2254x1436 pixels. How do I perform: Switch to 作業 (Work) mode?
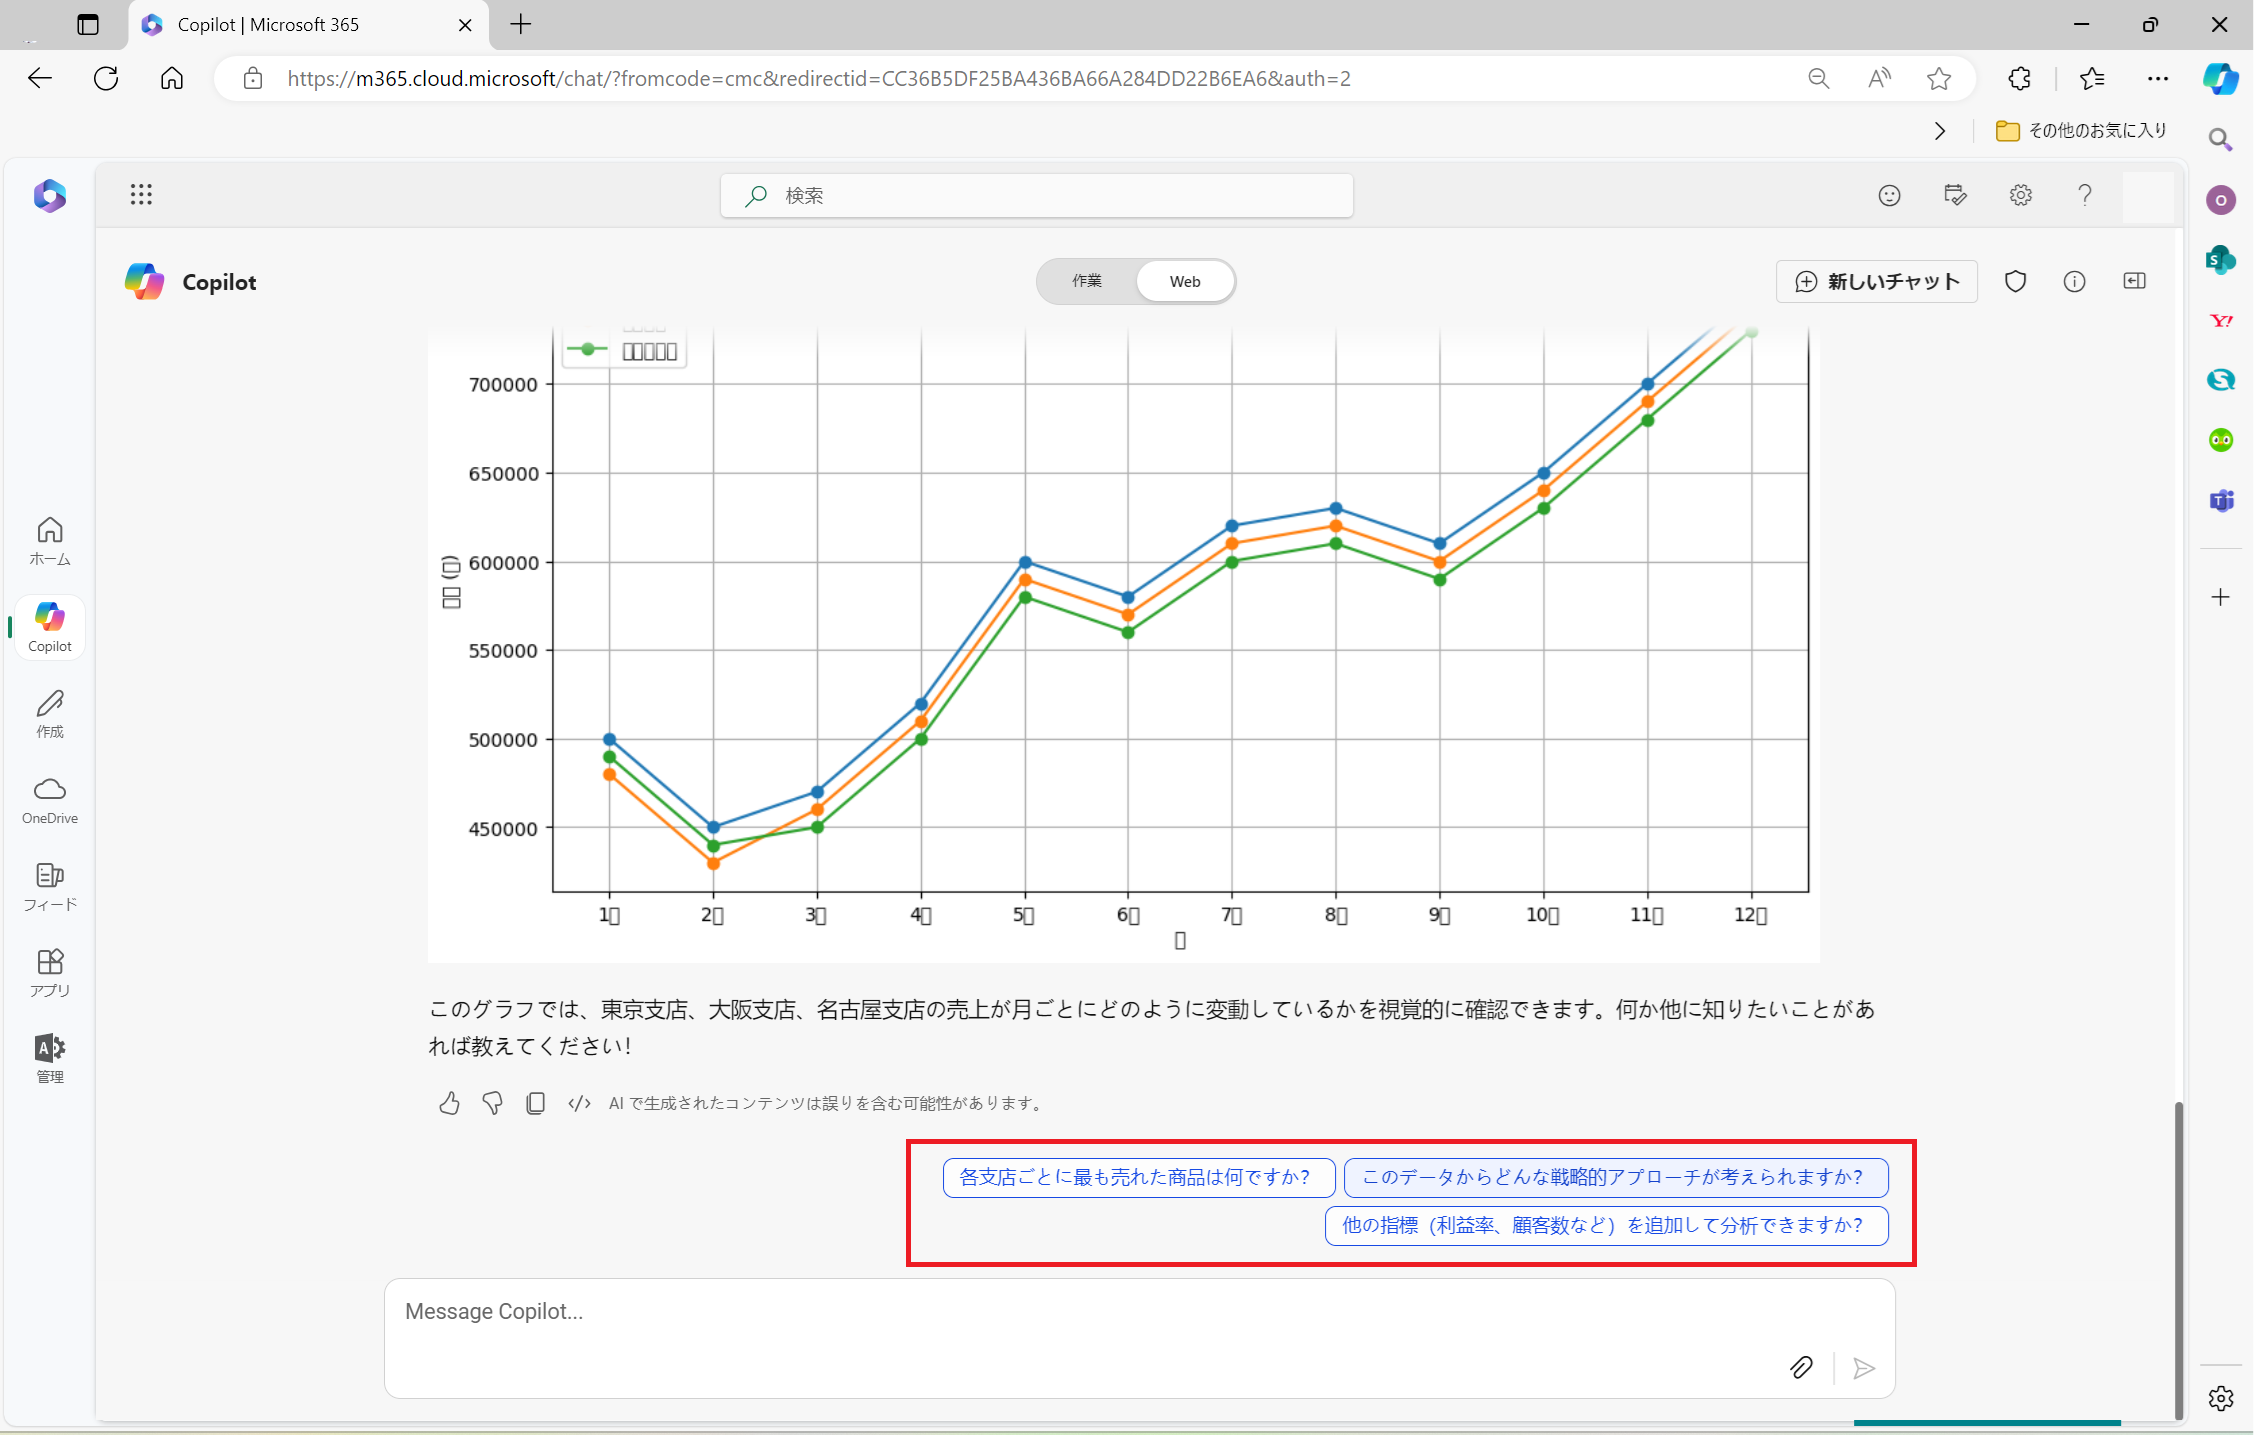[1087, 281]
